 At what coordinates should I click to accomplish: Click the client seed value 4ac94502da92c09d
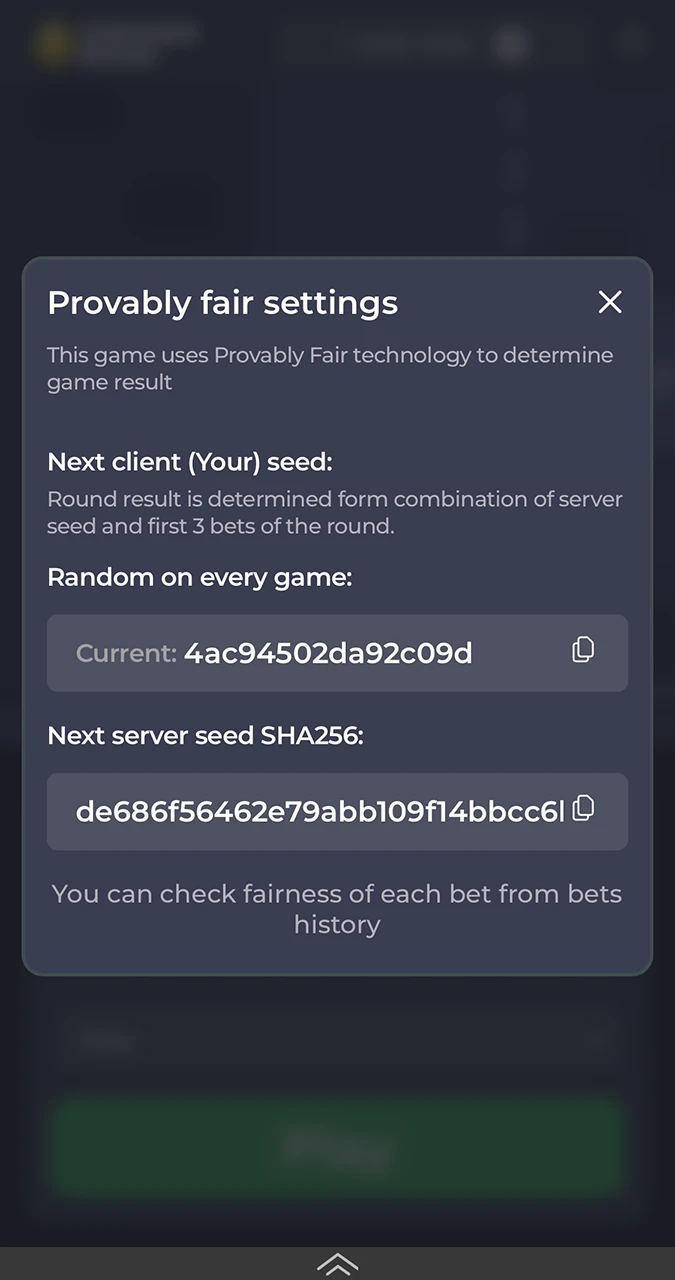328,653
